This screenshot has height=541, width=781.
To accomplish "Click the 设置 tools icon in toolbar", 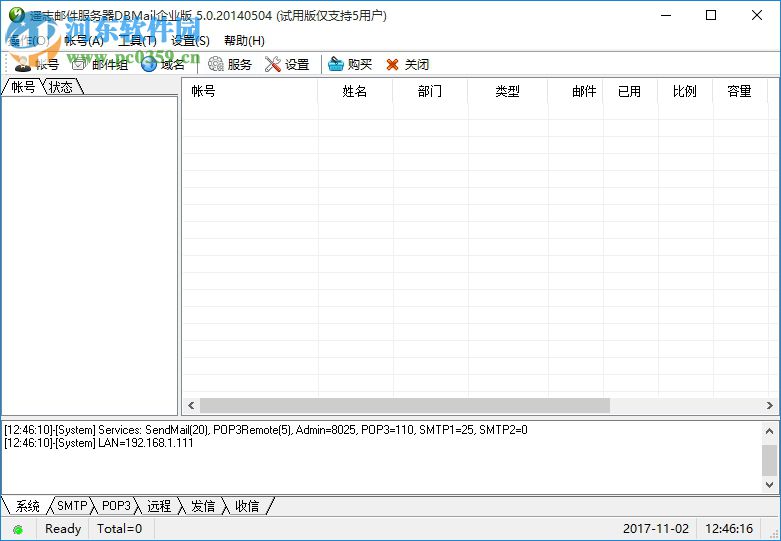I will point(273,64).
